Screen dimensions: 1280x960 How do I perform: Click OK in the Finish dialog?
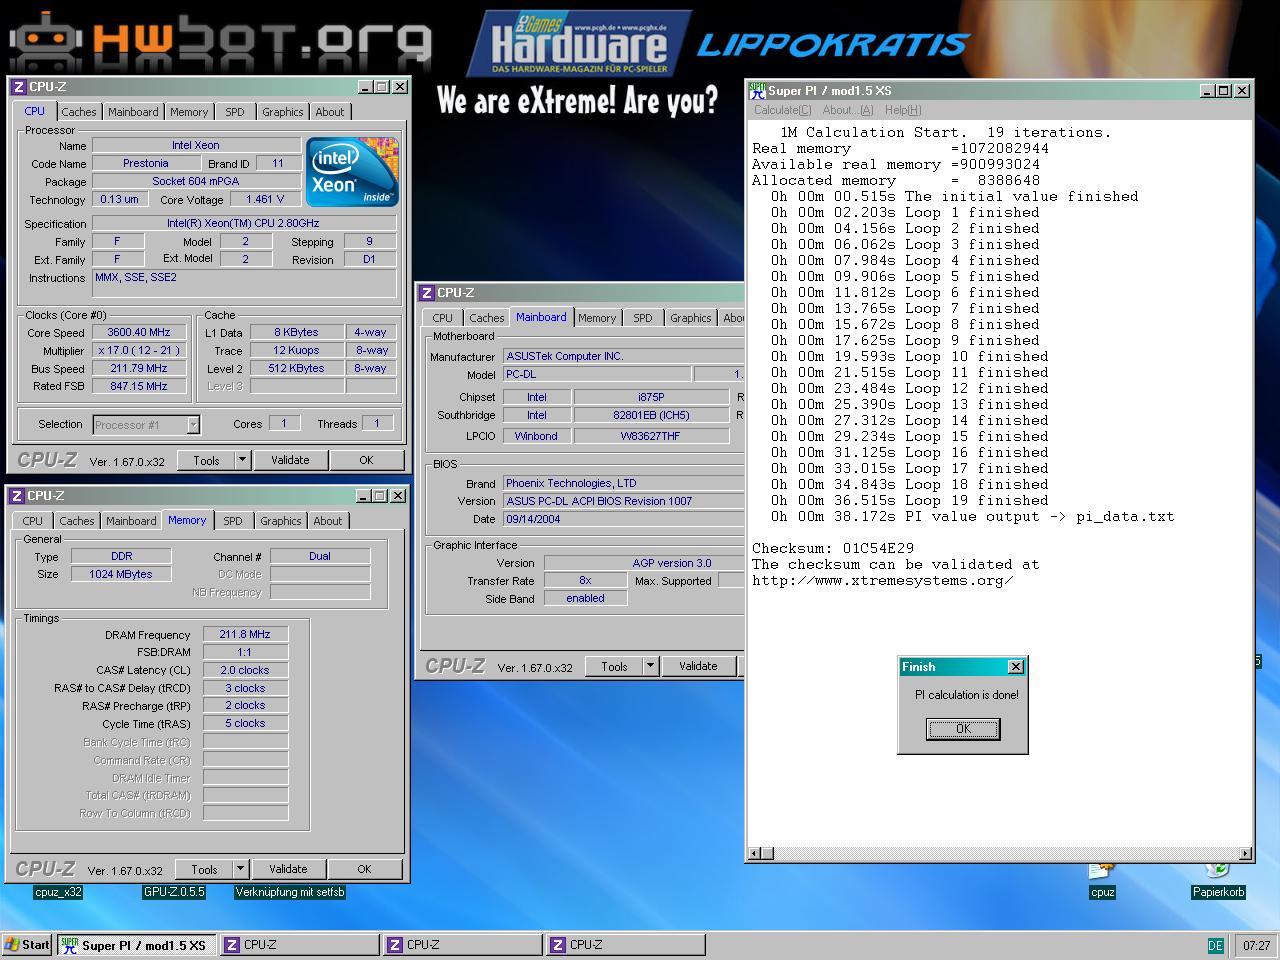point(963,729)
